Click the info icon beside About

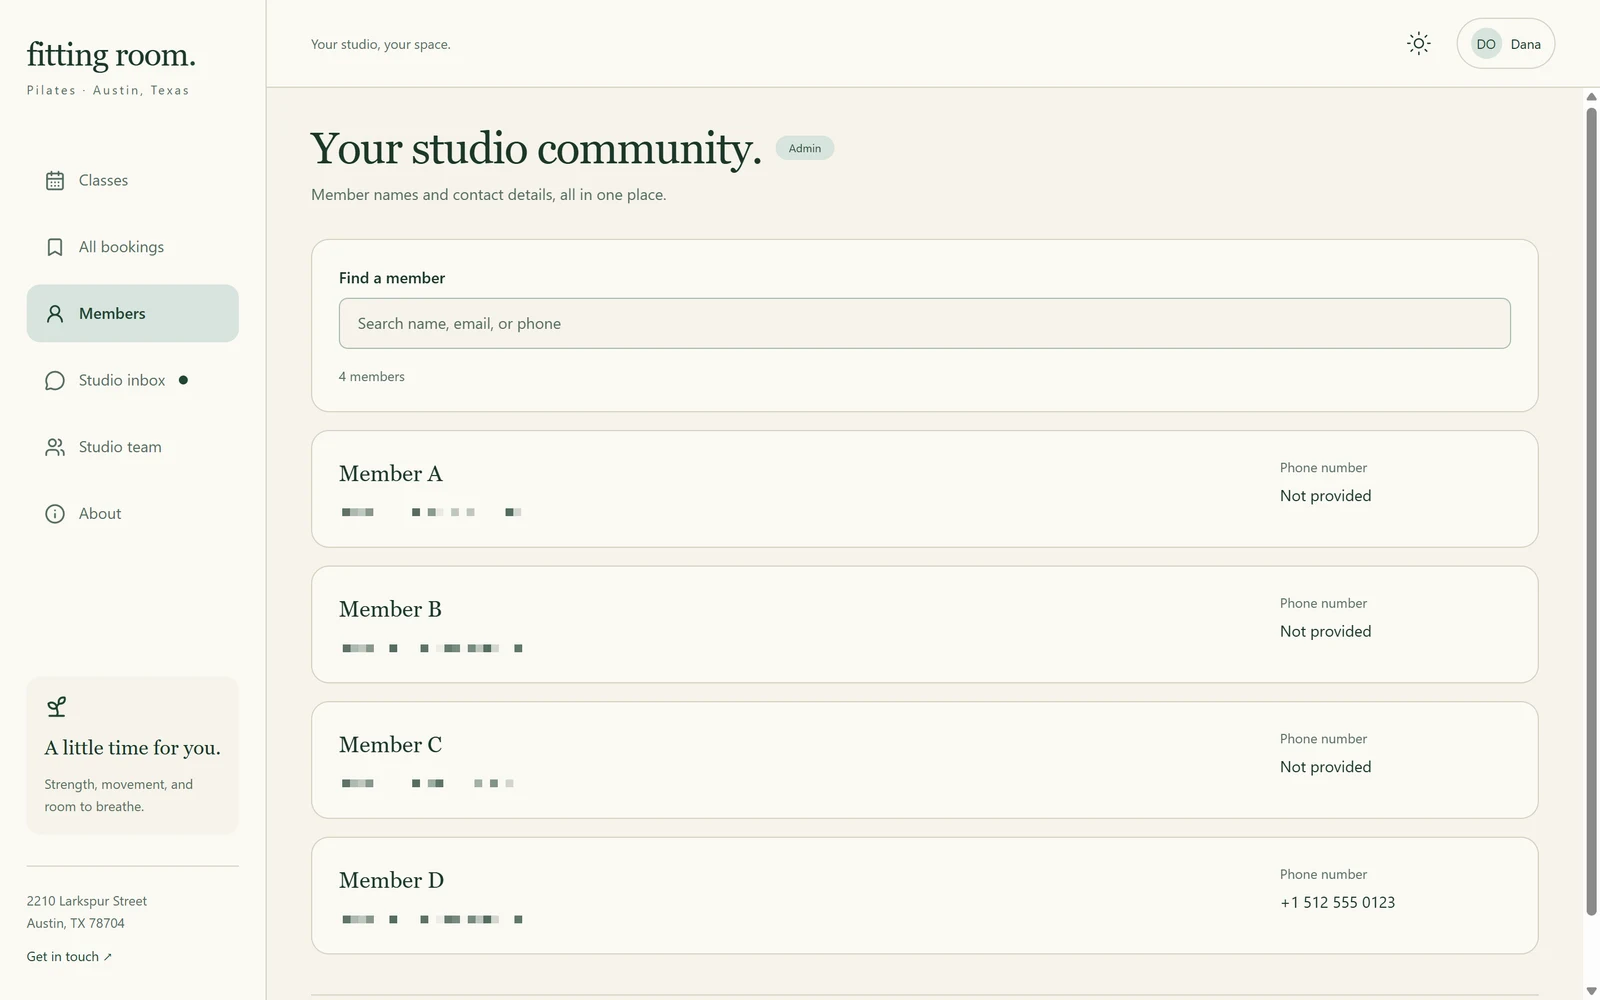click(55, 514)
